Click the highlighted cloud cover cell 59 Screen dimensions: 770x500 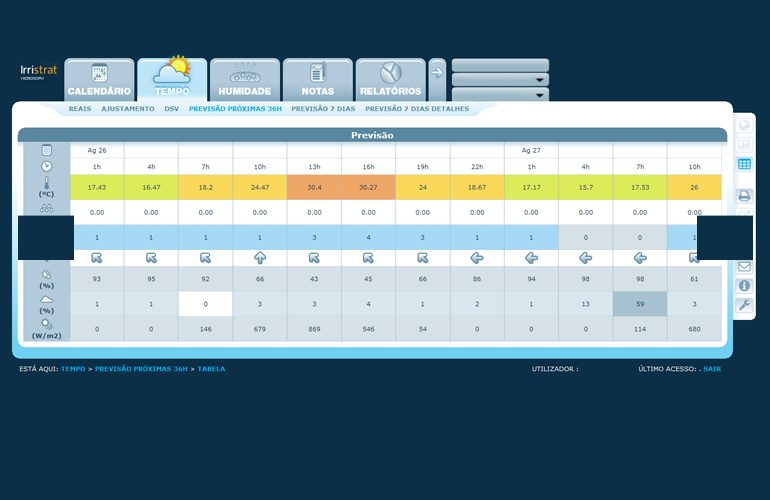640,304
